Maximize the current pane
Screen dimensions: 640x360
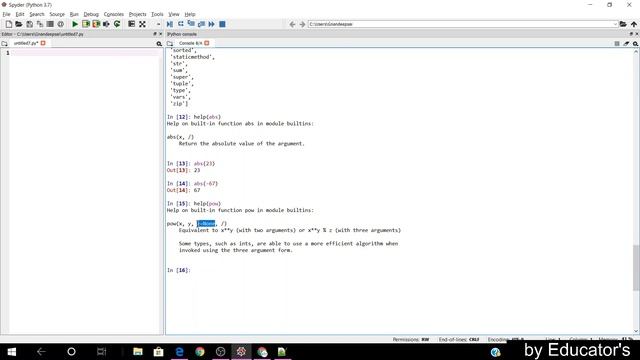point(142,24)
